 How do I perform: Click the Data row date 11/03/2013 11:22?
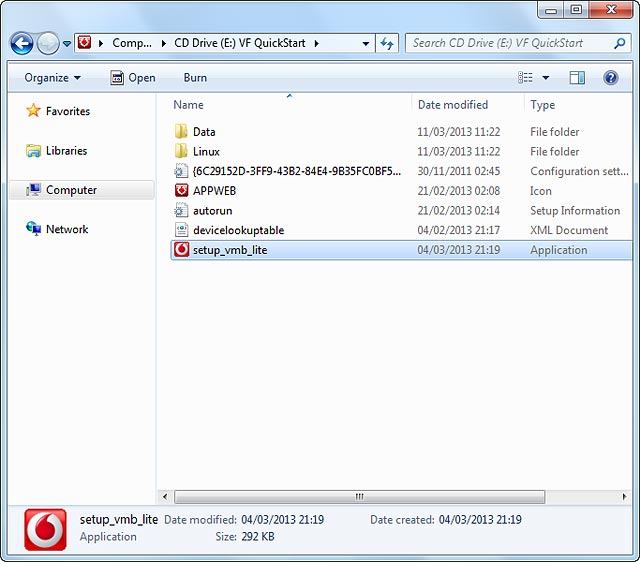[458, 132]
